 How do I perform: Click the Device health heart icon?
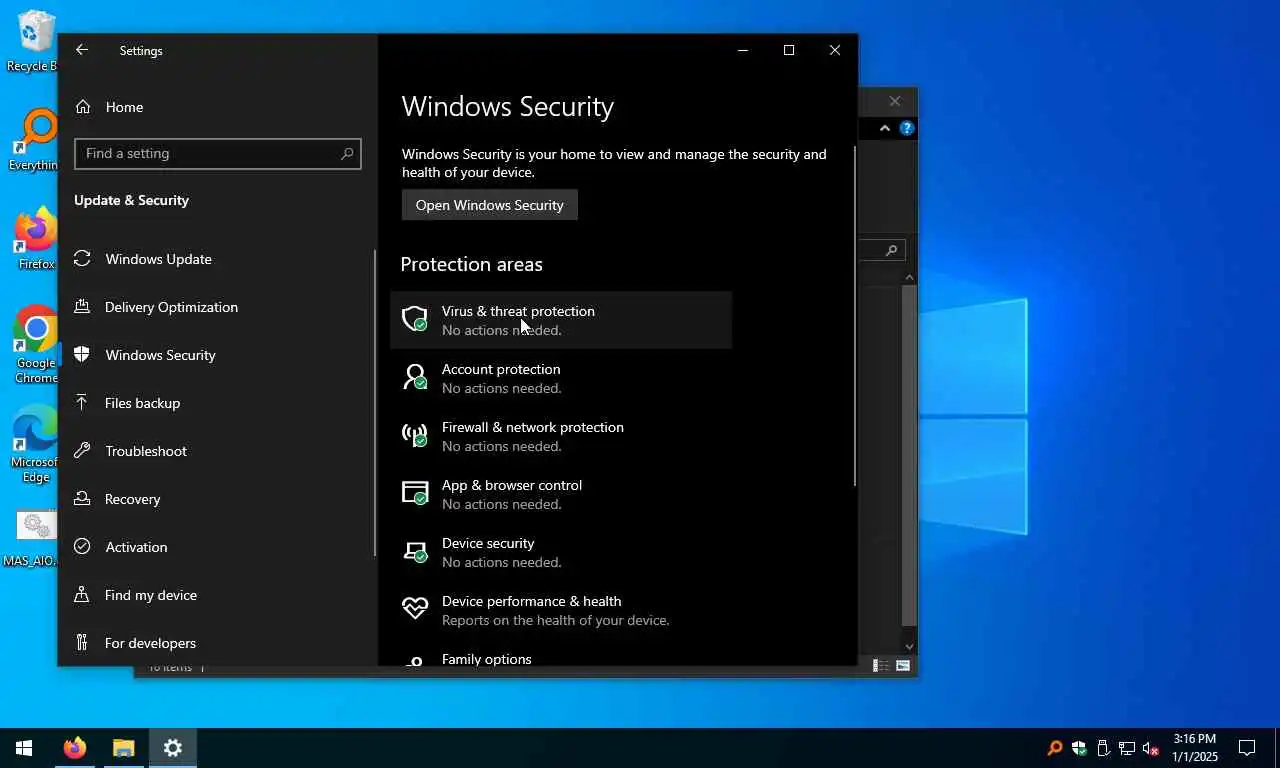coord(414,608)
